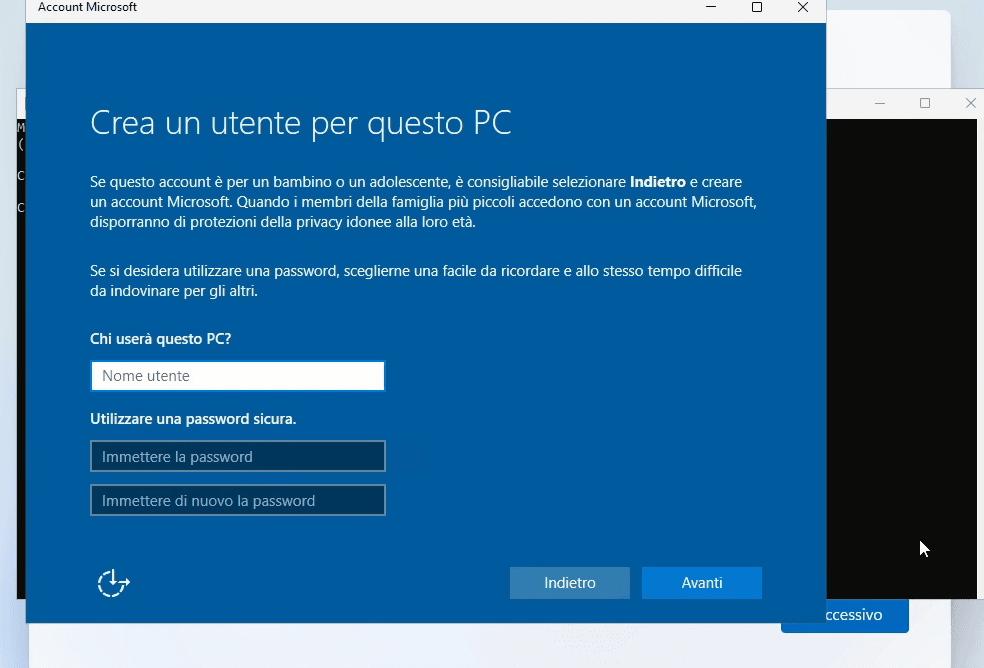Minimize the Account Microsoft window
This screenshot has width=984, height=668.
[x=711, y=8]
